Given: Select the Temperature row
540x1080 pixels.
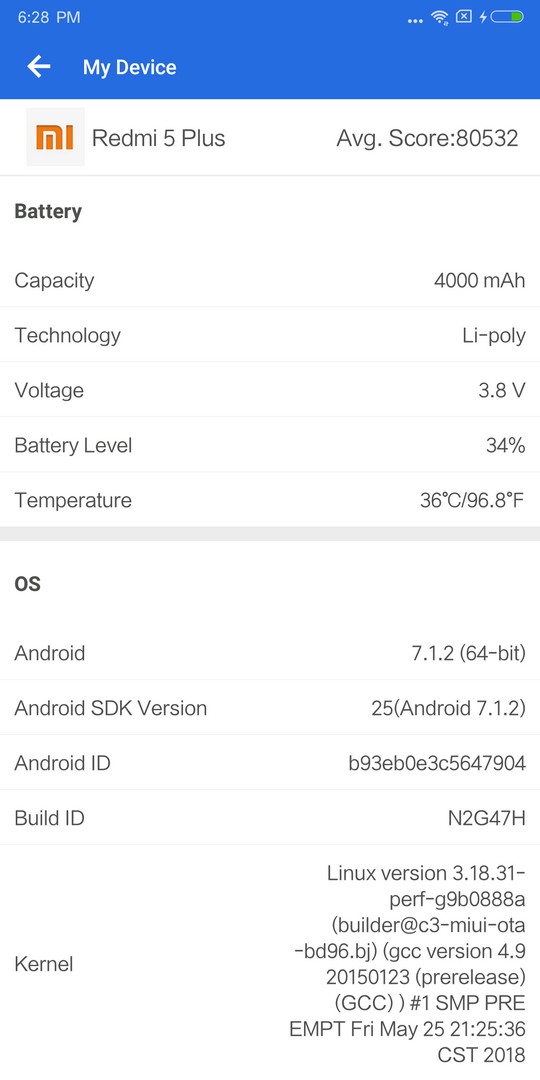Looking at the screenshot, I should point(270,501).
